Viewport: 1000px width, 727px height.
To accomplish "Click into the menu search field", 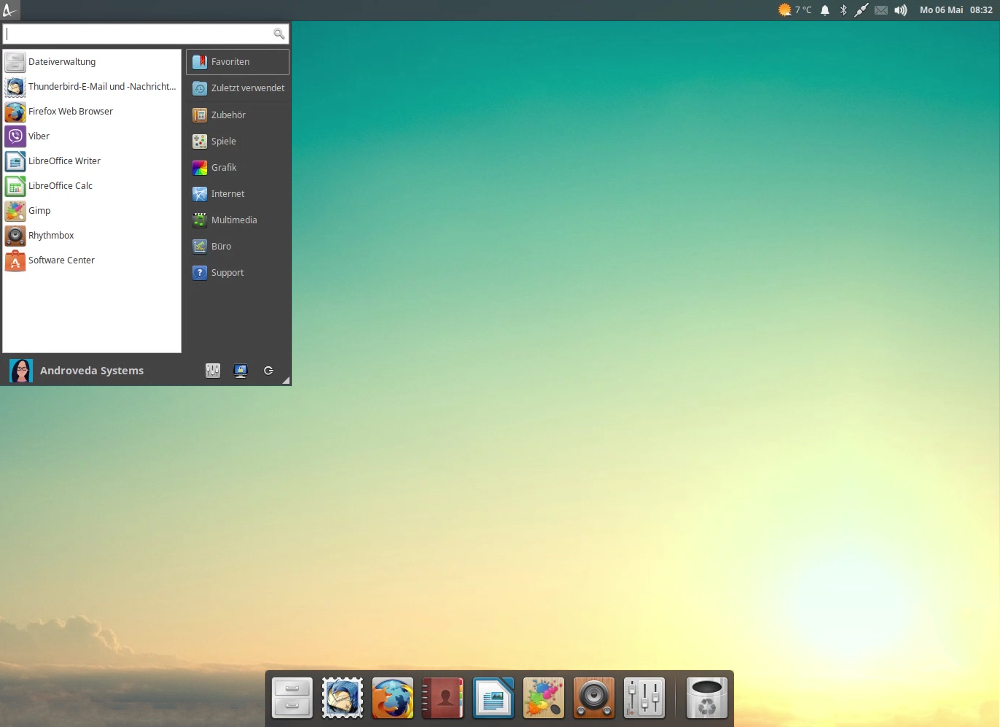I will pyautogui.click(x=138, y=34).
